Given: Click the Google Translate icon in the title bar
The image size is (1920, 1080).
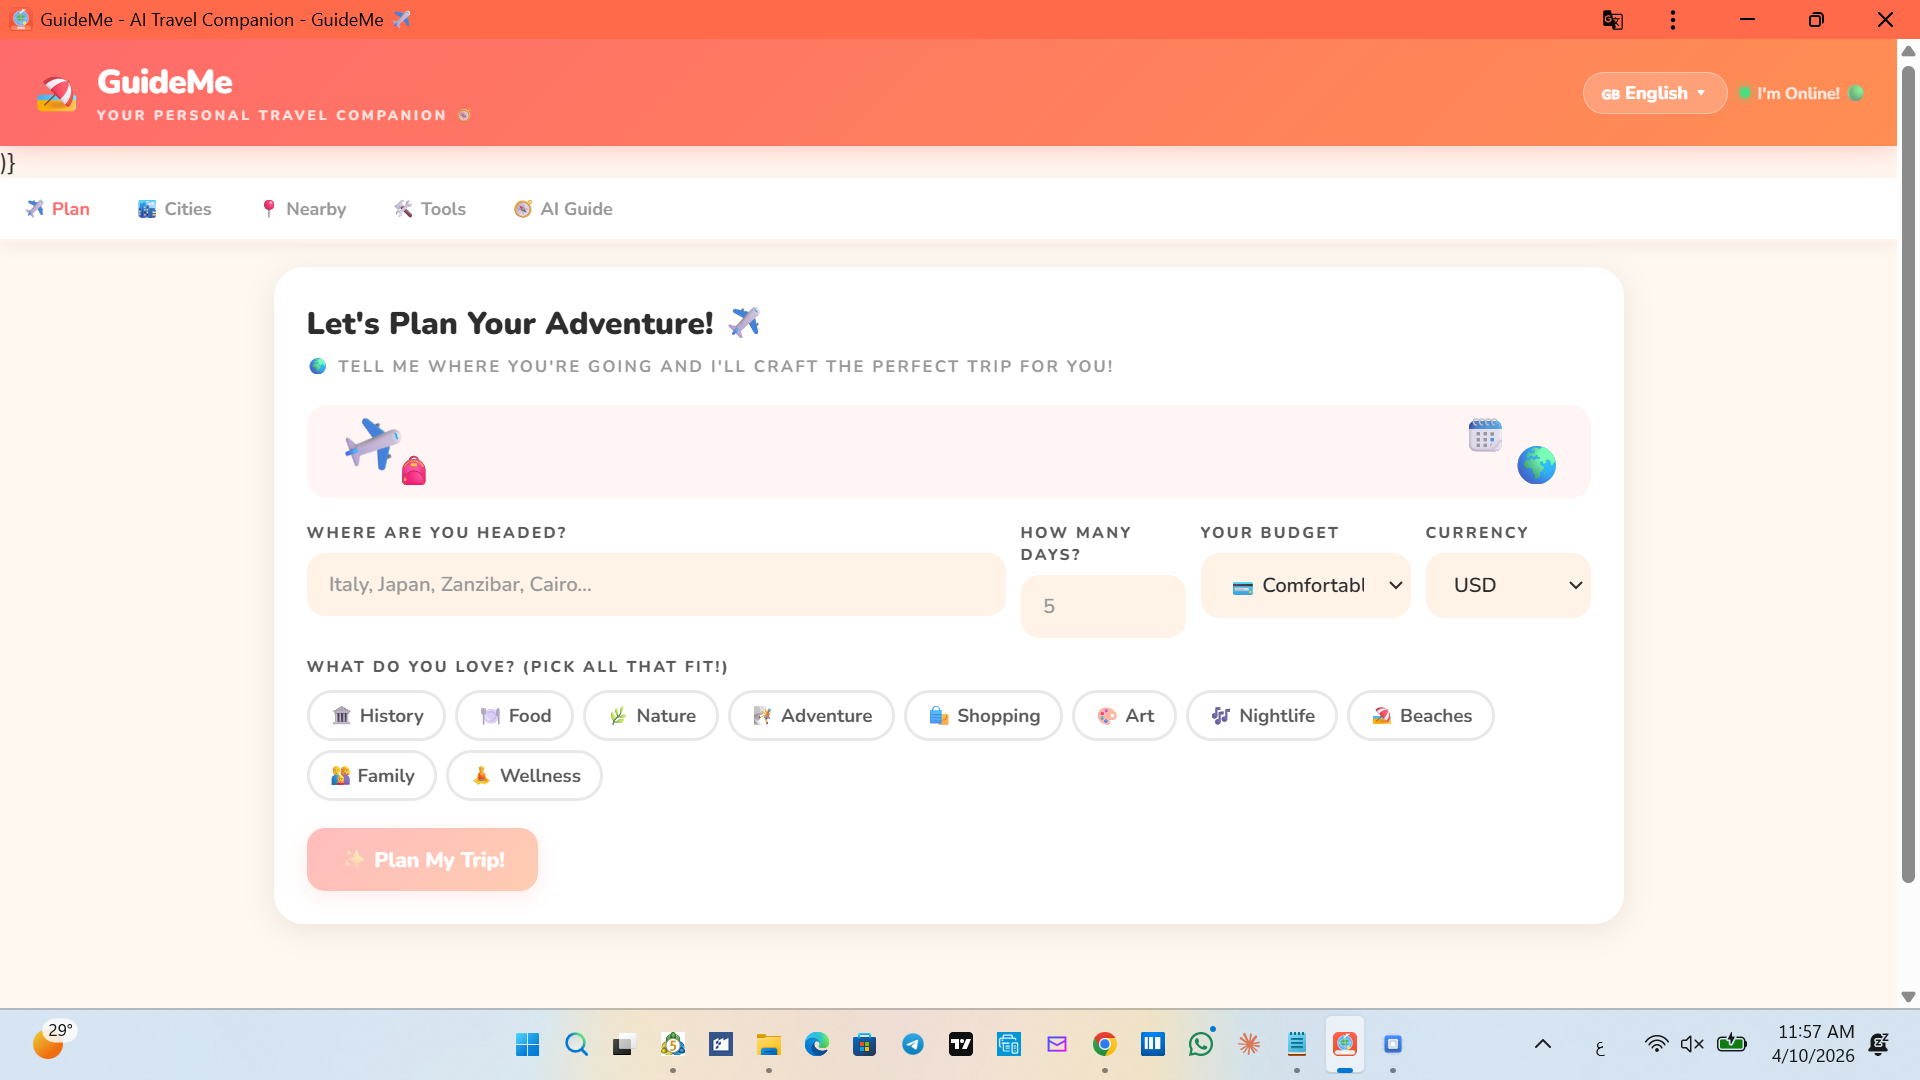Looking at the screenshot, I should pos(1613,19).
